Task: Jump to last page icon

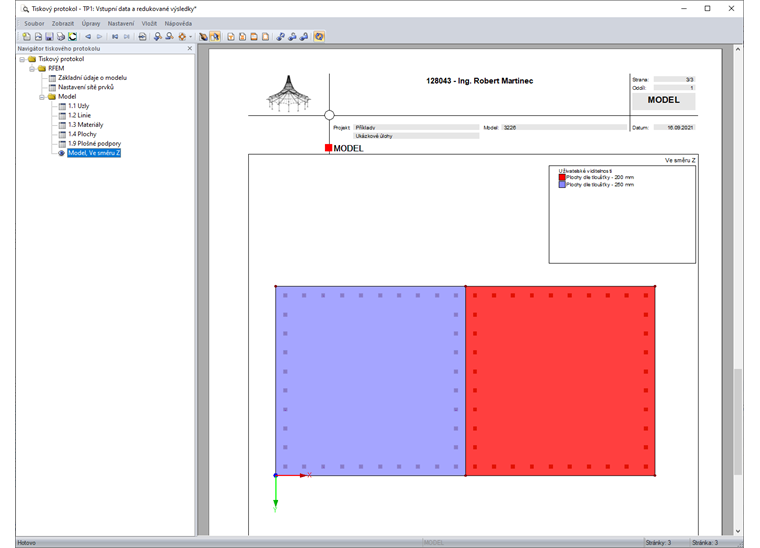Action: tap(127, 36)
